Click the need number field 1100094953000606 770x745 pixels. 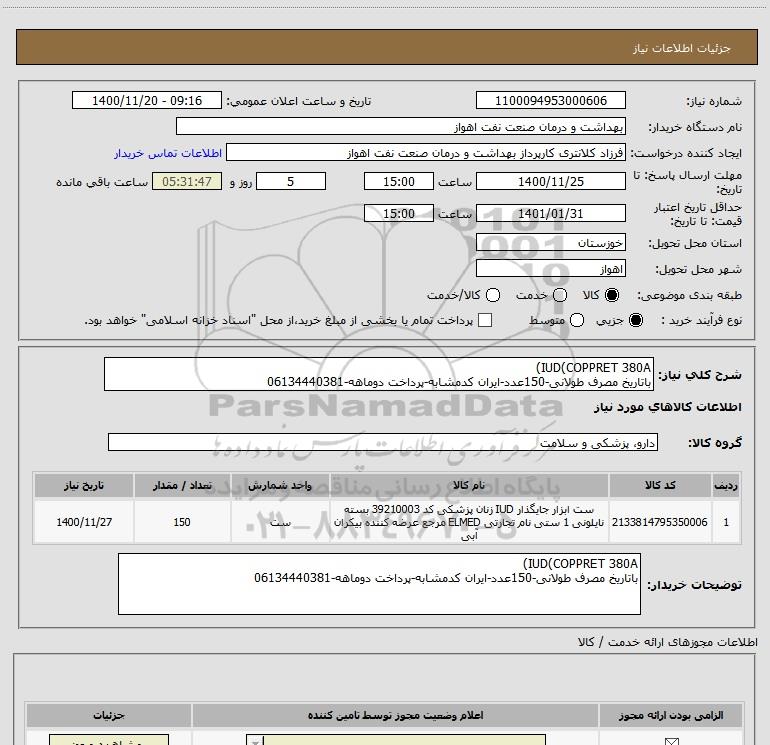pos(550,100)
